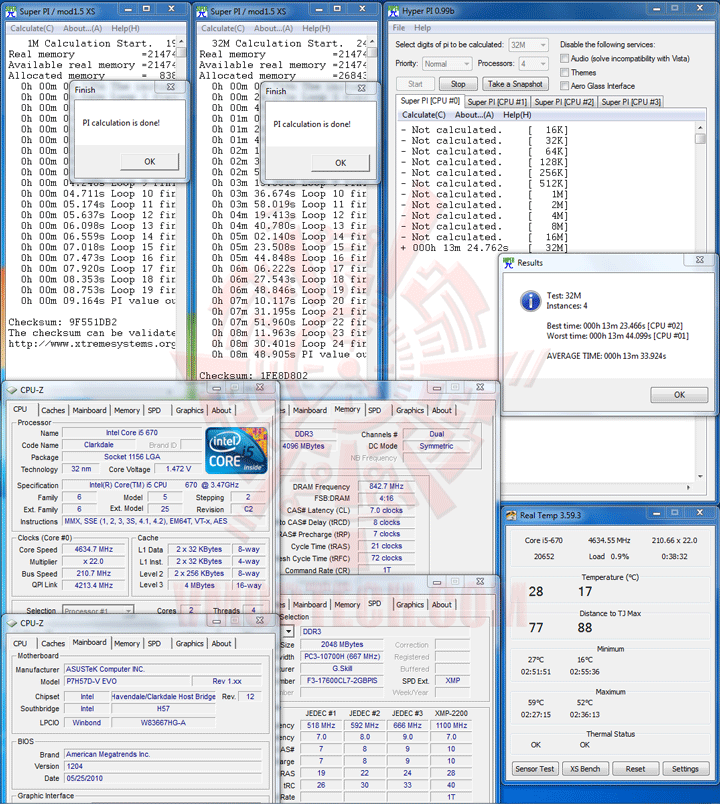This screenshot has height=804, width=720.
Task: Open CPU-Z processor Selection dropdown
Action: click(x=98, y=611)
